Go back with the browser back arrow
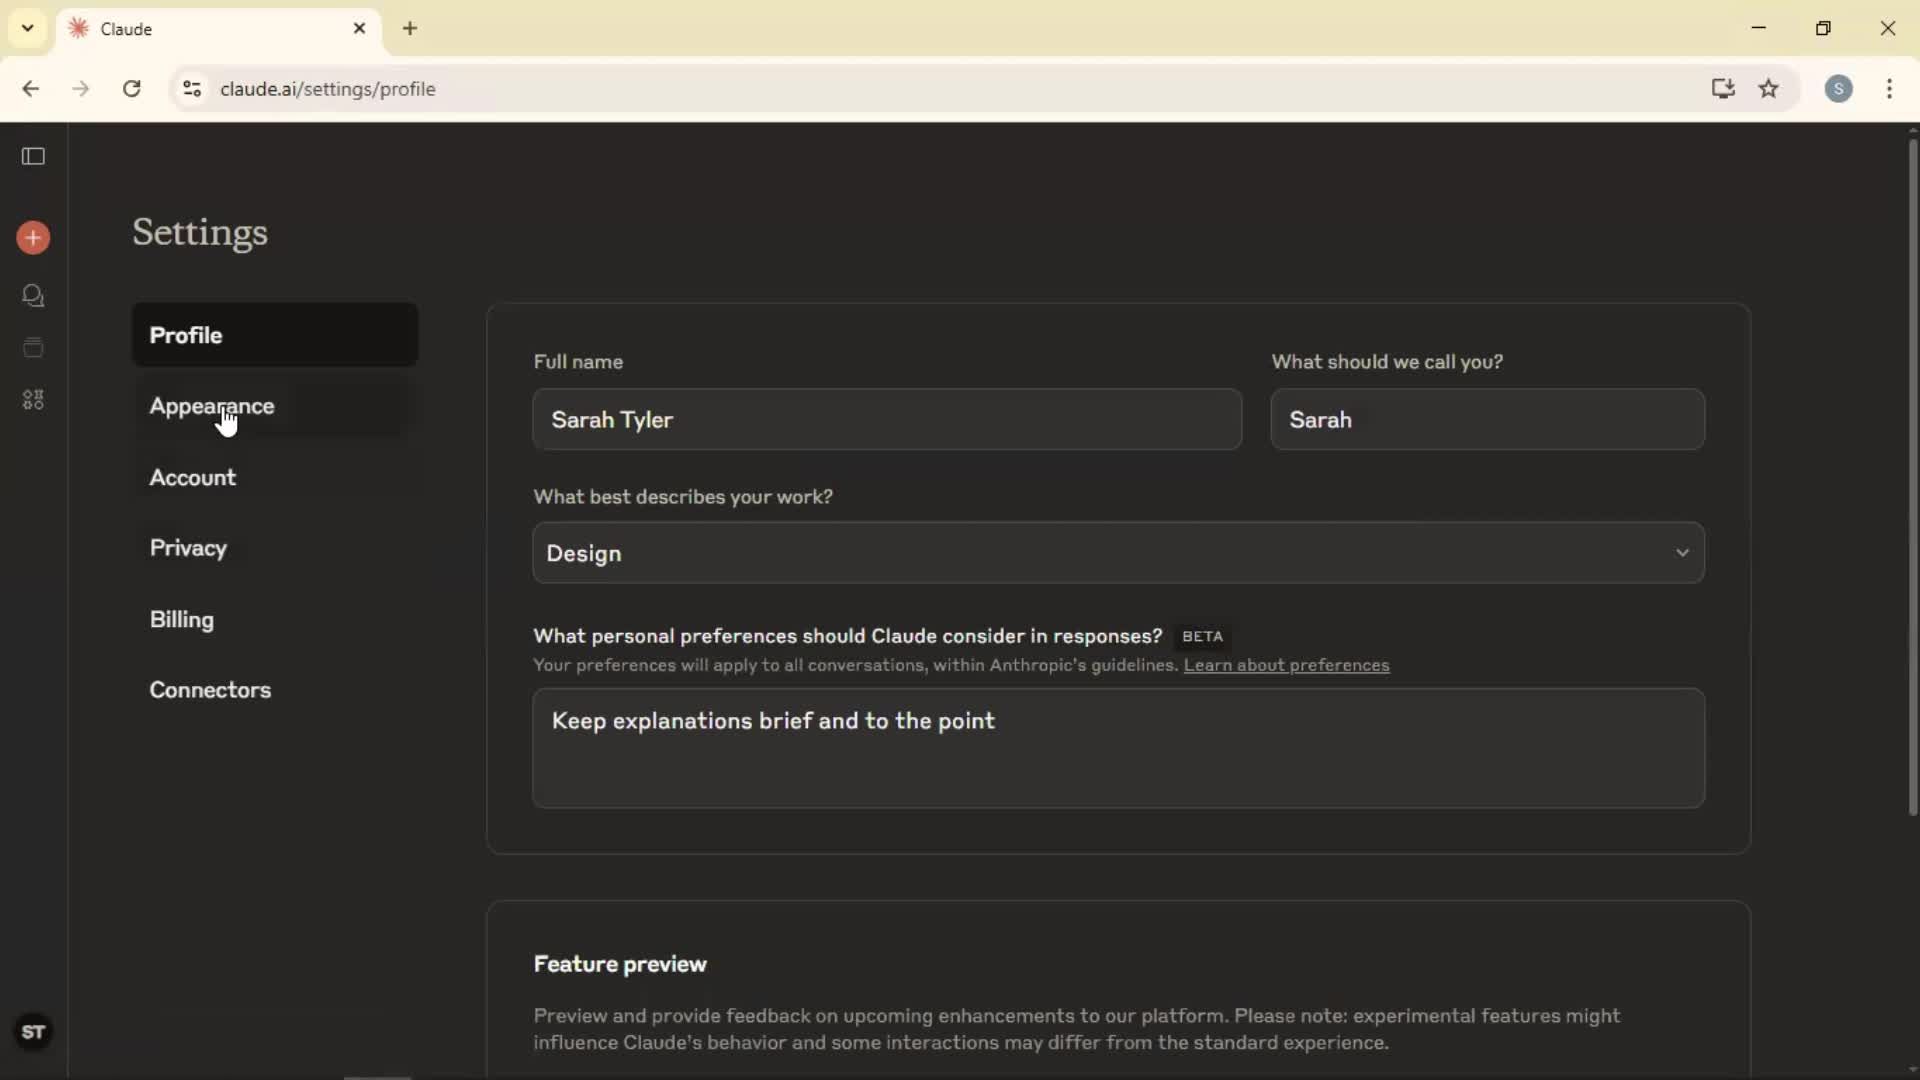This screenshot has height=1080, width=1920. 31,89
